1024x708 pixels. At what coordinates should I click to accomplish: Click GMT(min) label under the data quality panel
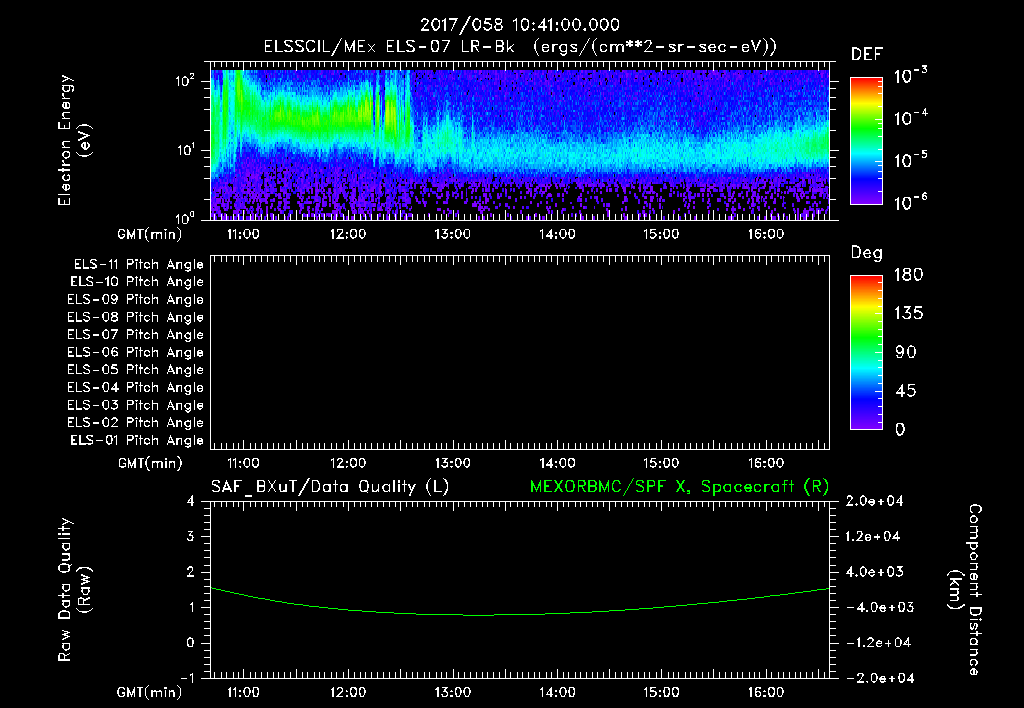(150, 692)
